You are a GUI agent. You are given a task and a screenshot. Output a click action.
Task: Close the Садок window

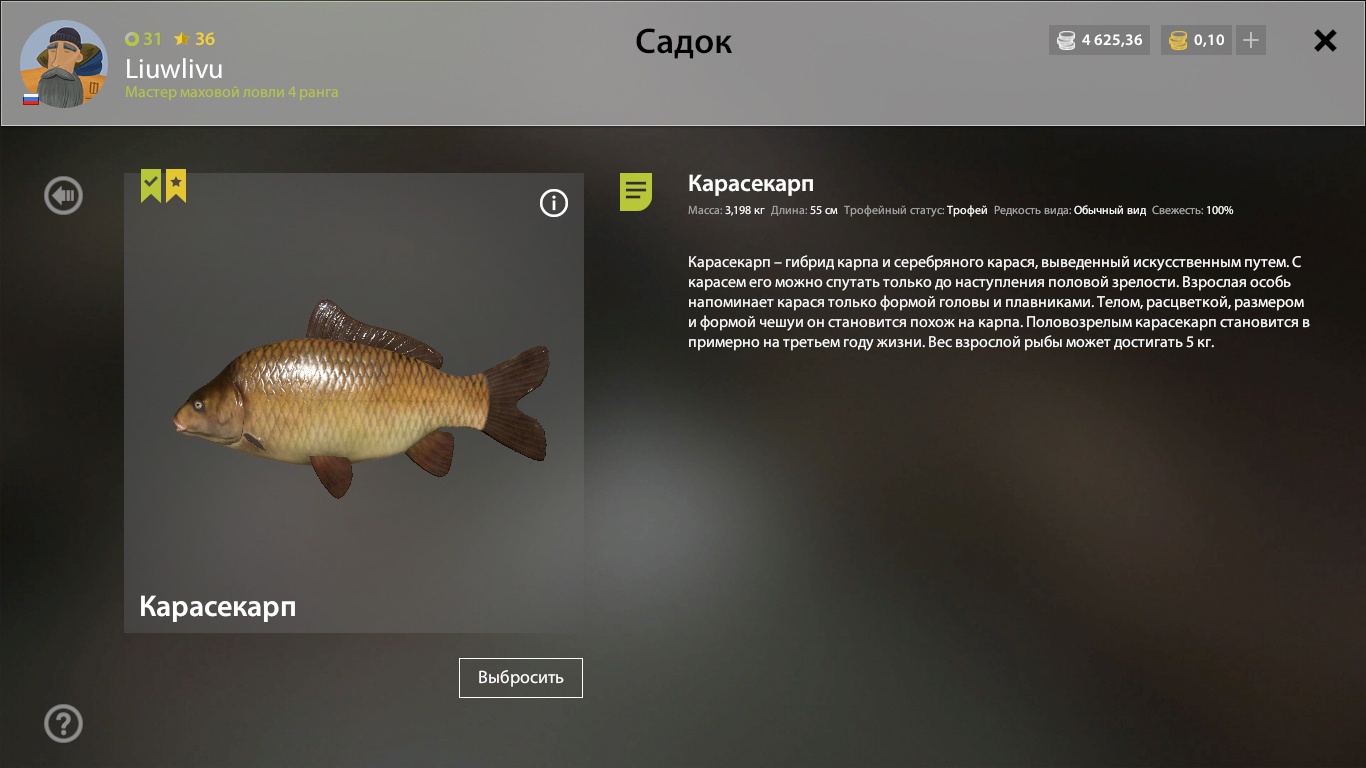[x=1325, y=40]
